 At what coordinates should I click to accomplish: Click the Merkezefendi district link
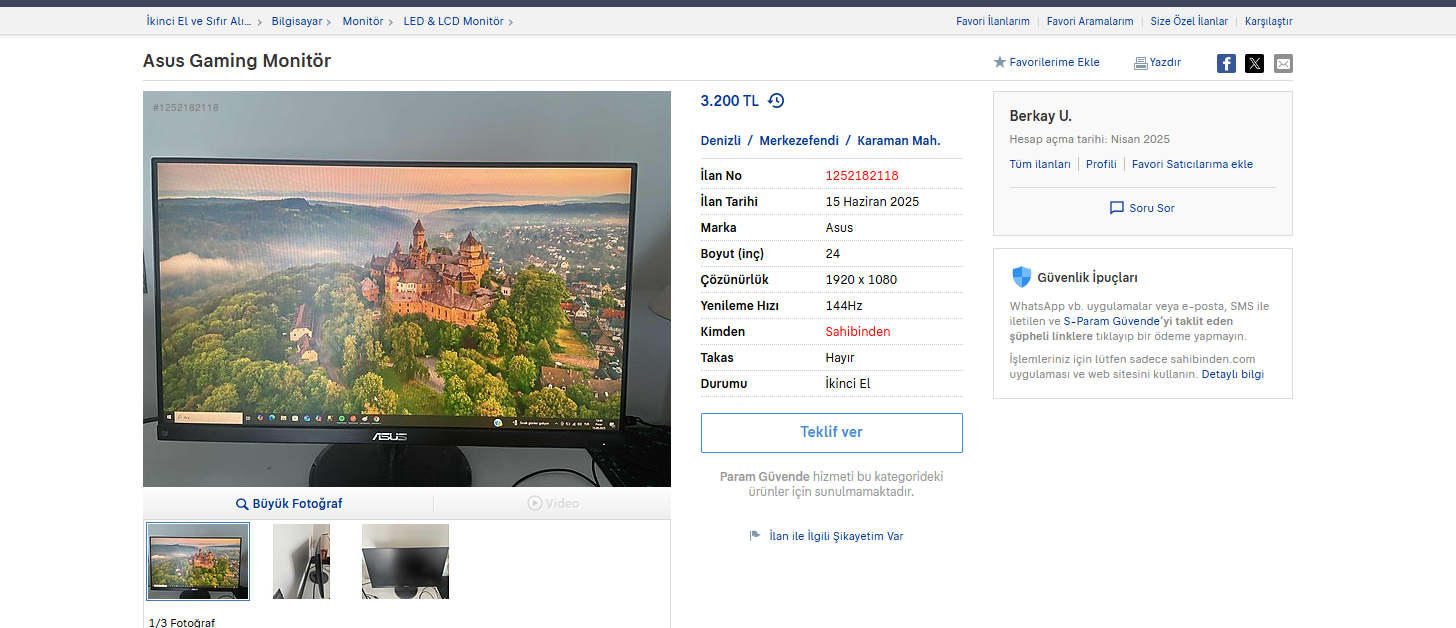pos(799,141)
